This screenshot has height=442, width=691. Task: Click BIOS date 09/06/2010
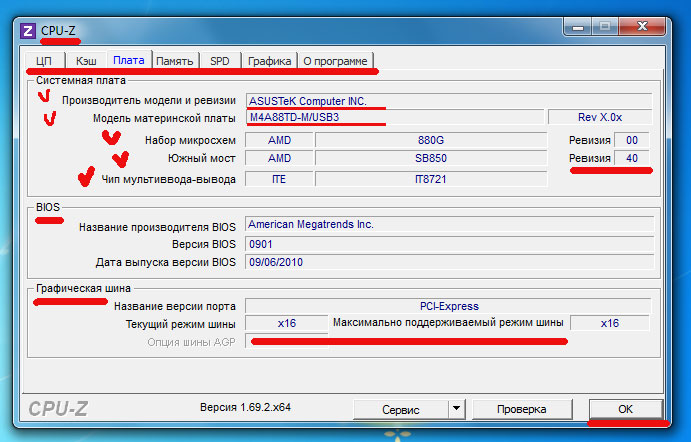tap(450, 262)
